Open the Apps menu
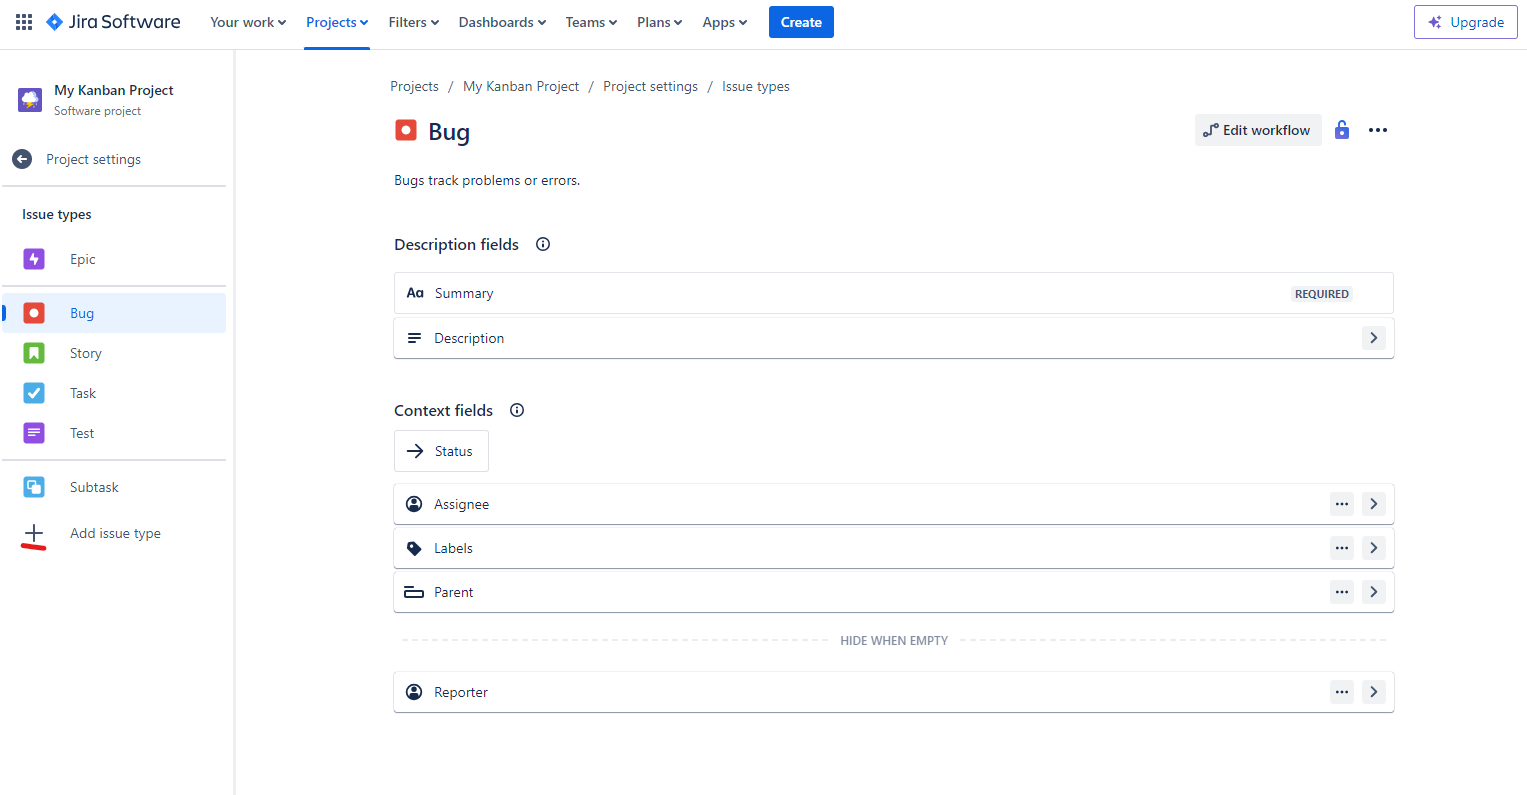Viewport: 1527px width, 795px height. (725, 22)
